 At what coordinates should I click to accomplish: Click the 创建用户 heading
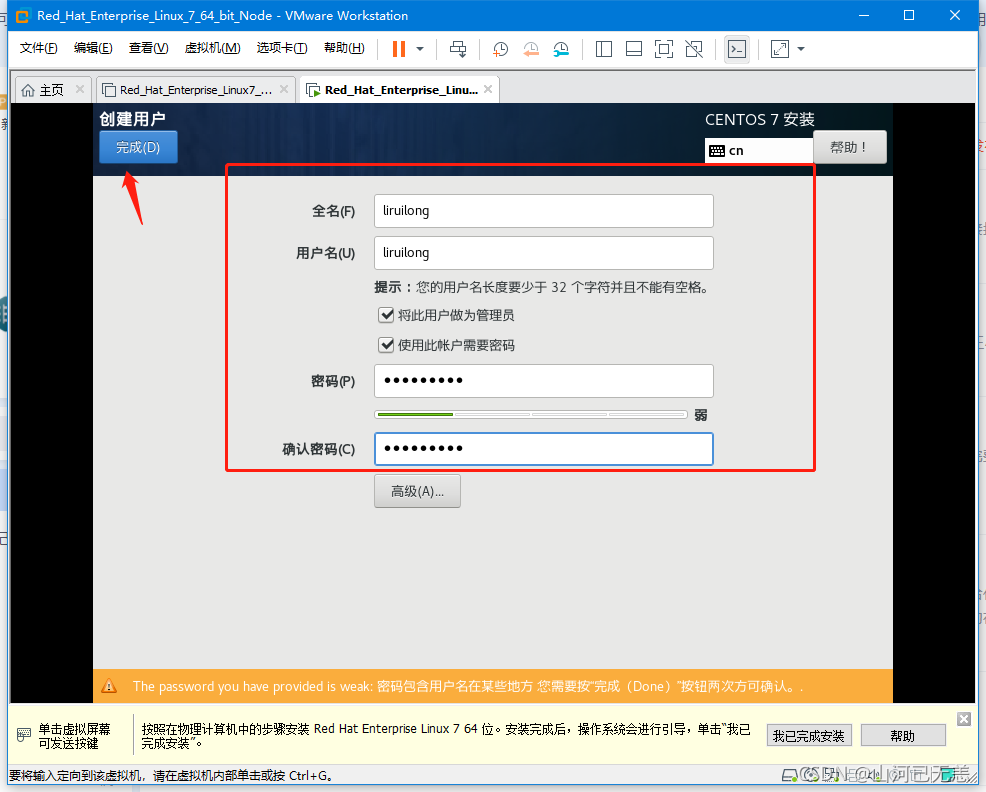[x=133, y=119]
